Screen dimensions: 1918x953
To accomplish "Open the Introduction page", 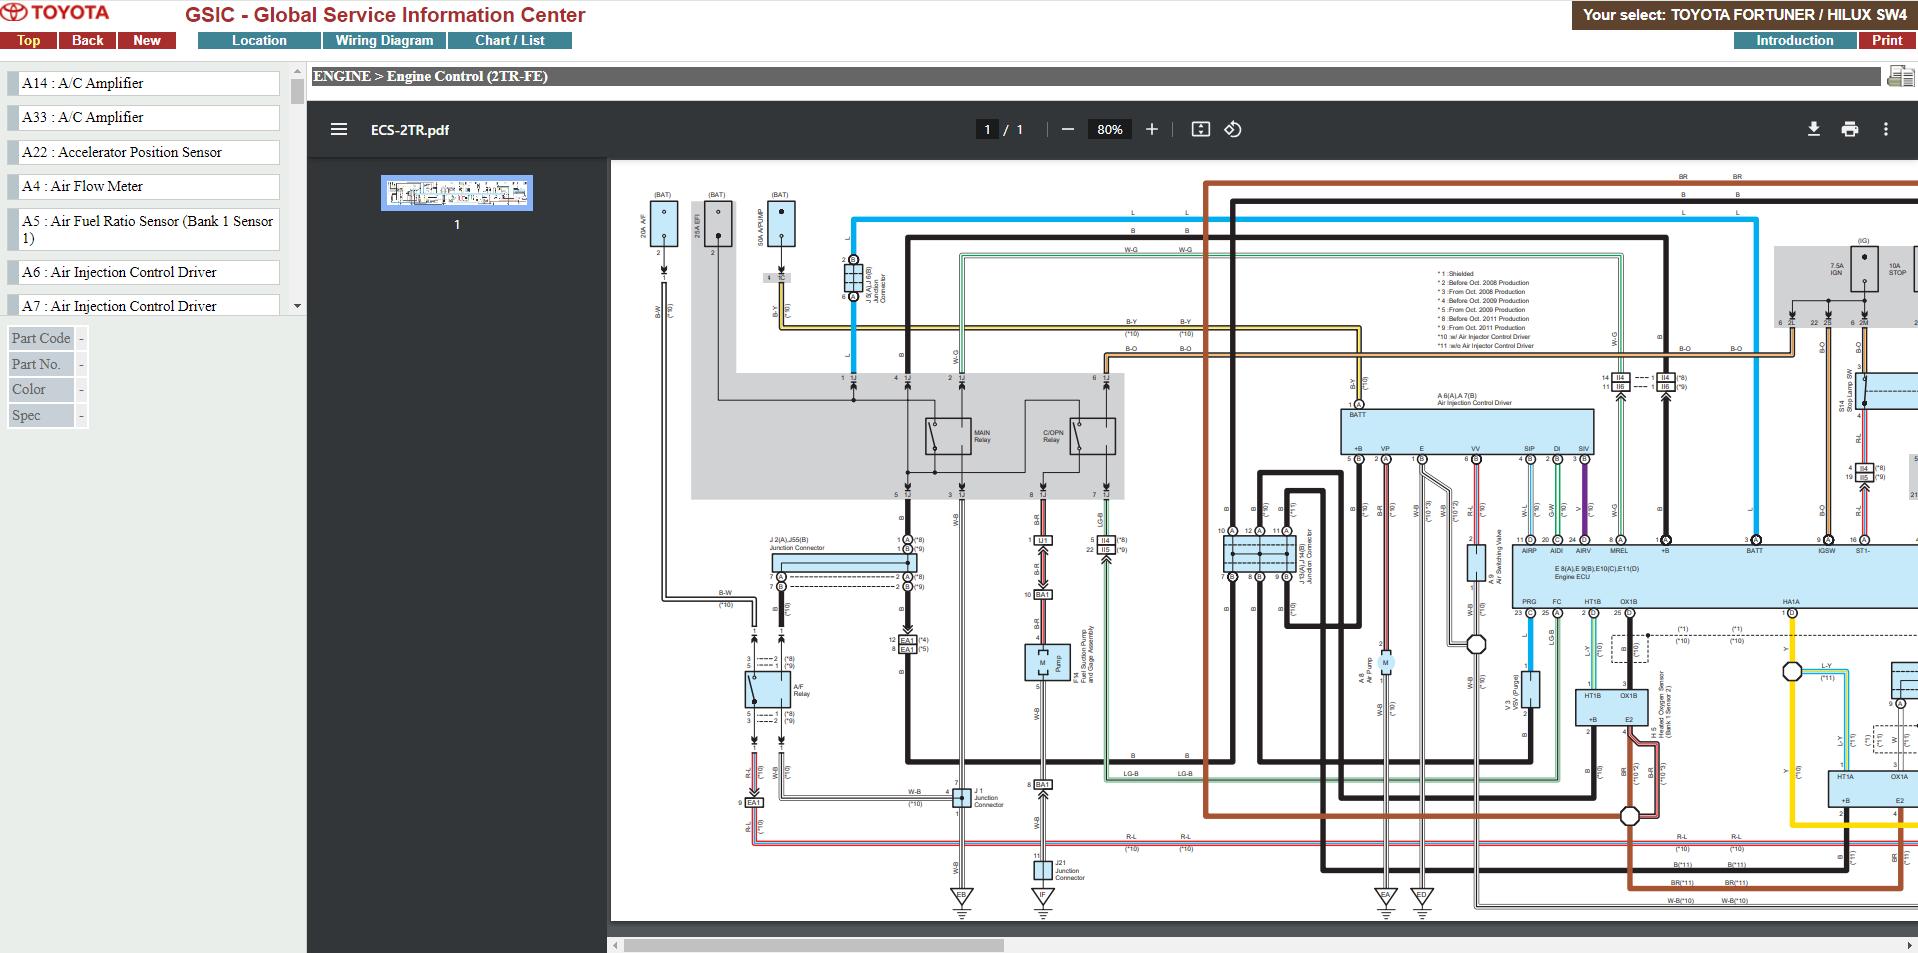I will pos(1795,40).
